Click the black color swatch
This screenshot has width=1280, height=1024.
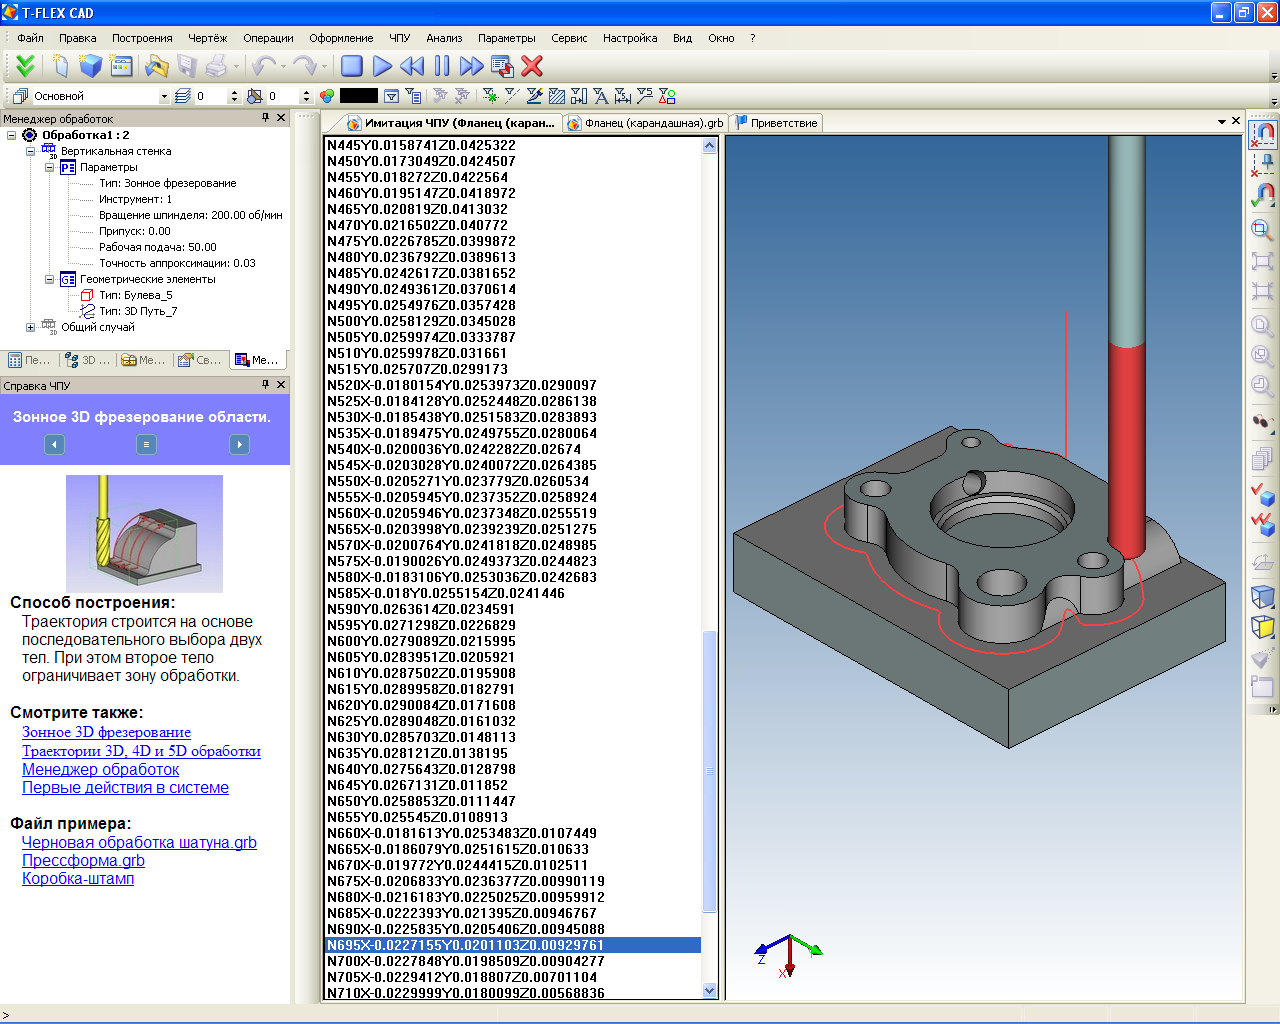tap(358, 96)
